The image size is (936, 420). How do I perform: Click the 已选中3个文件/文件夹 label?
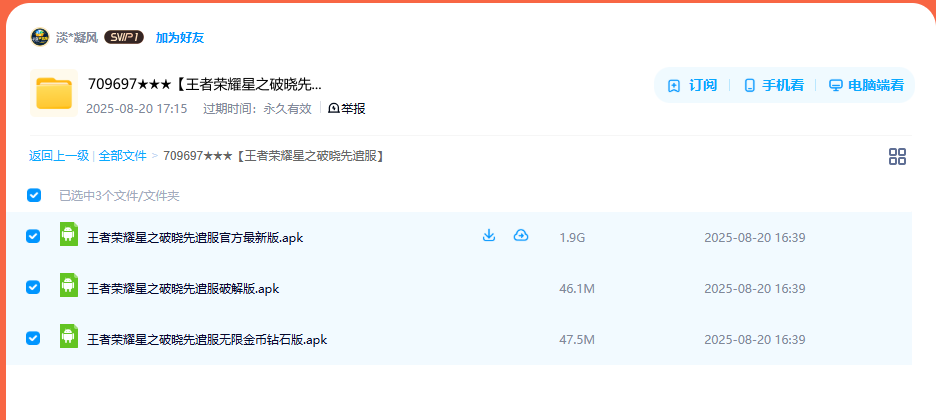tap(119, 196)
